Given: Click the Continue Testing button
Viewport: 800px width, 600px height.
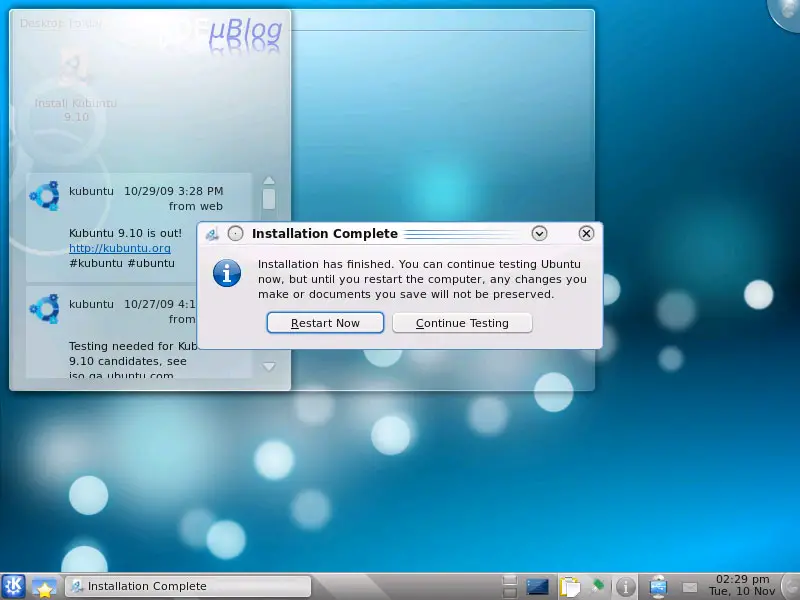Looking at the screenshot, I should (x=462, y=323).
